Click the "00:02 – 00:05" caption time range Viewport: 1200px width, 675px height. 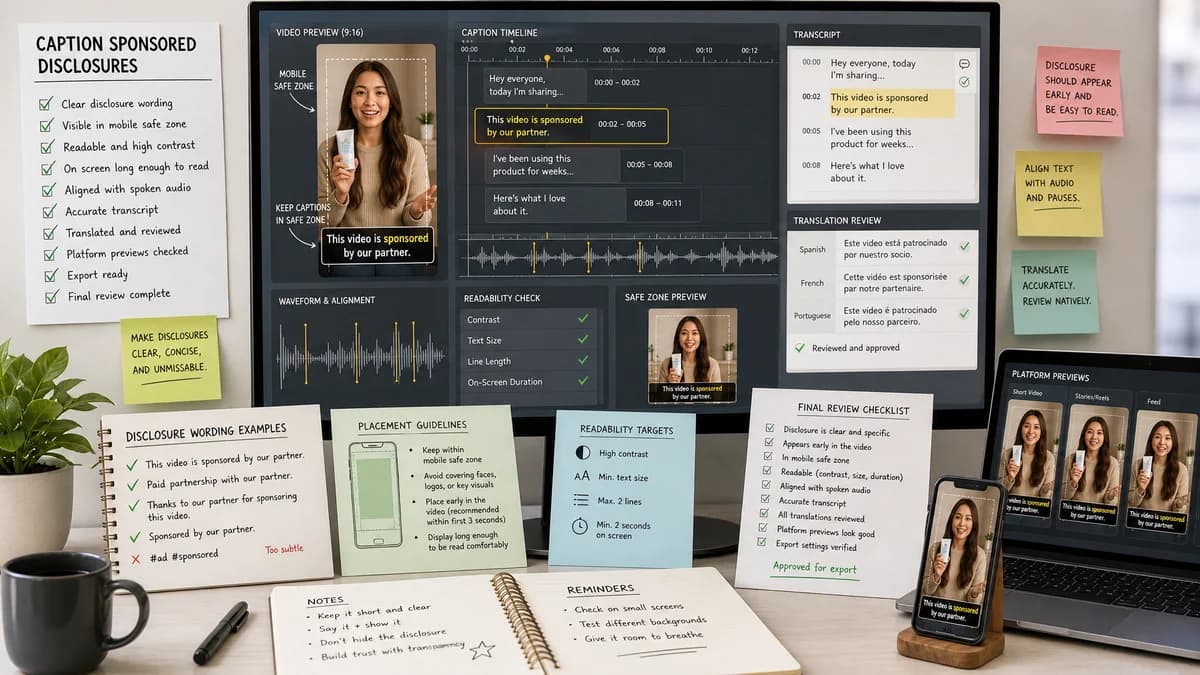pyautogui.click(x=622, y=125)
